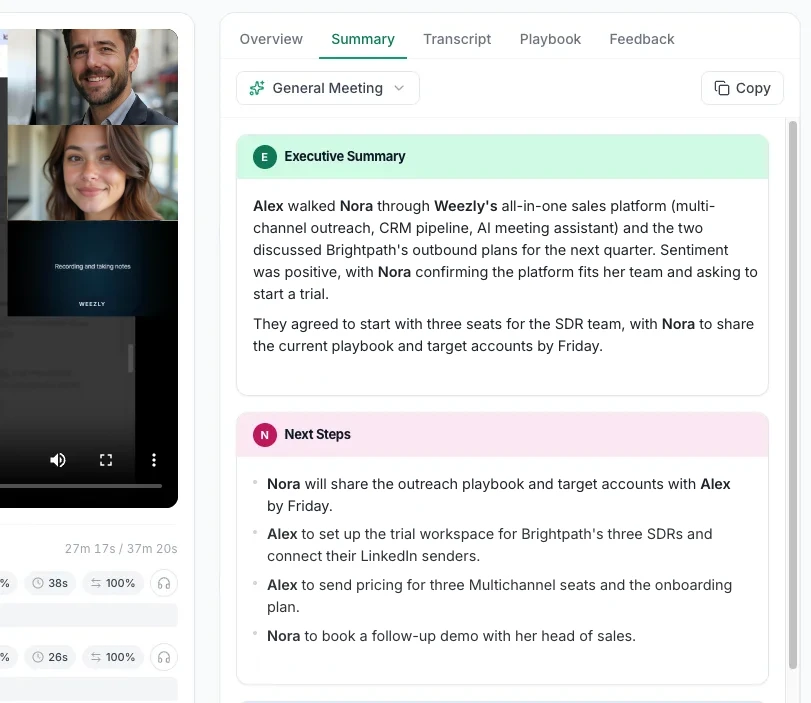Click 'Alex to set up the trial workspace' item

point(489,545)
